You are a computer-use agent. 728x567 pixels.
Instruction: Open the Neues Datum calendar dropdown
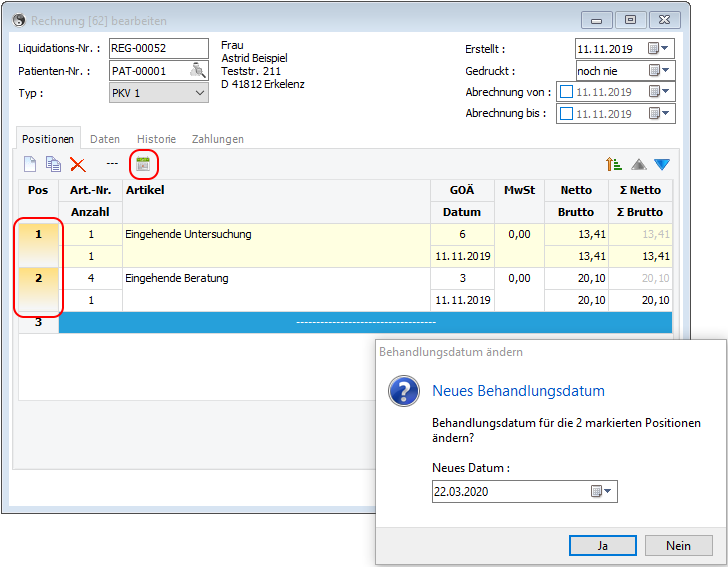pos(601,491)
